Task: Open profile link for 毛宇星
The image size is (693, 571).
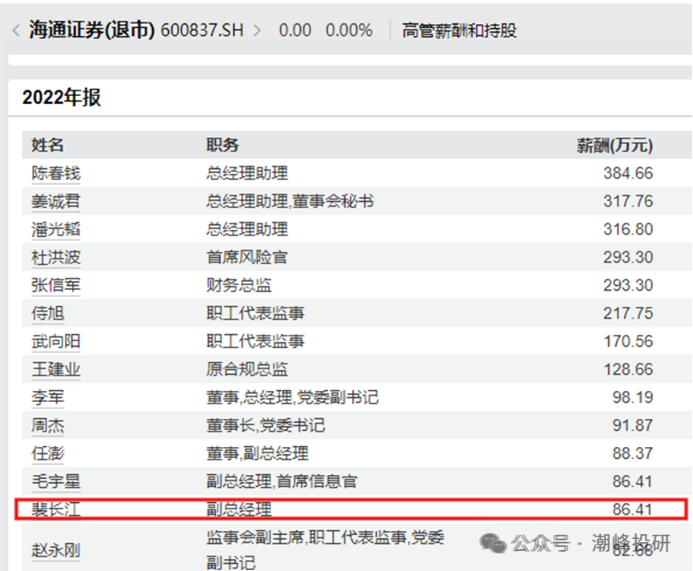Action: pyautogui.click(x=56, y=482)
